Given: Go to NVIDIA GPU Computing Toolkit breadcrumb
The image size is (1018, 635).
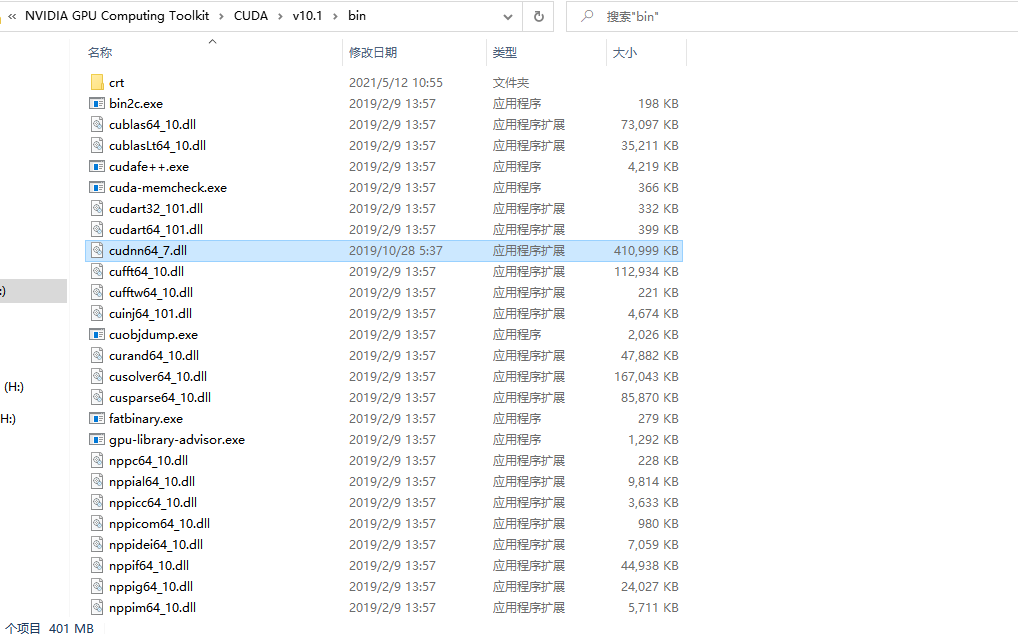Looking at the screenshot, I should [117, 16].
